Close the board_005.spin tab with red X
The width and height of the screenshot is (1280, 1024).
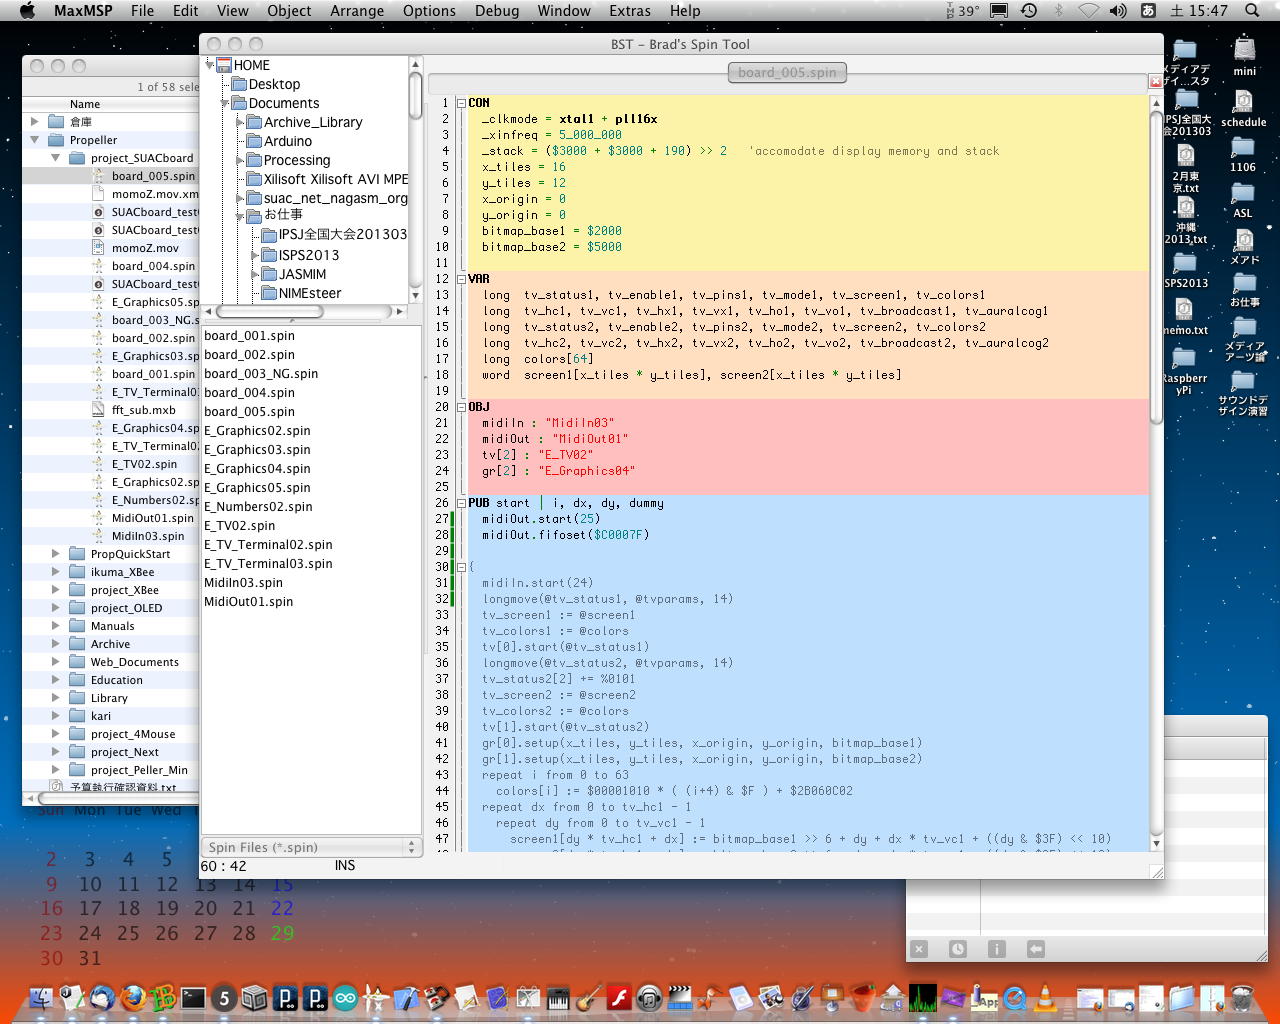pyautogui.click(x=1156, y=82)
